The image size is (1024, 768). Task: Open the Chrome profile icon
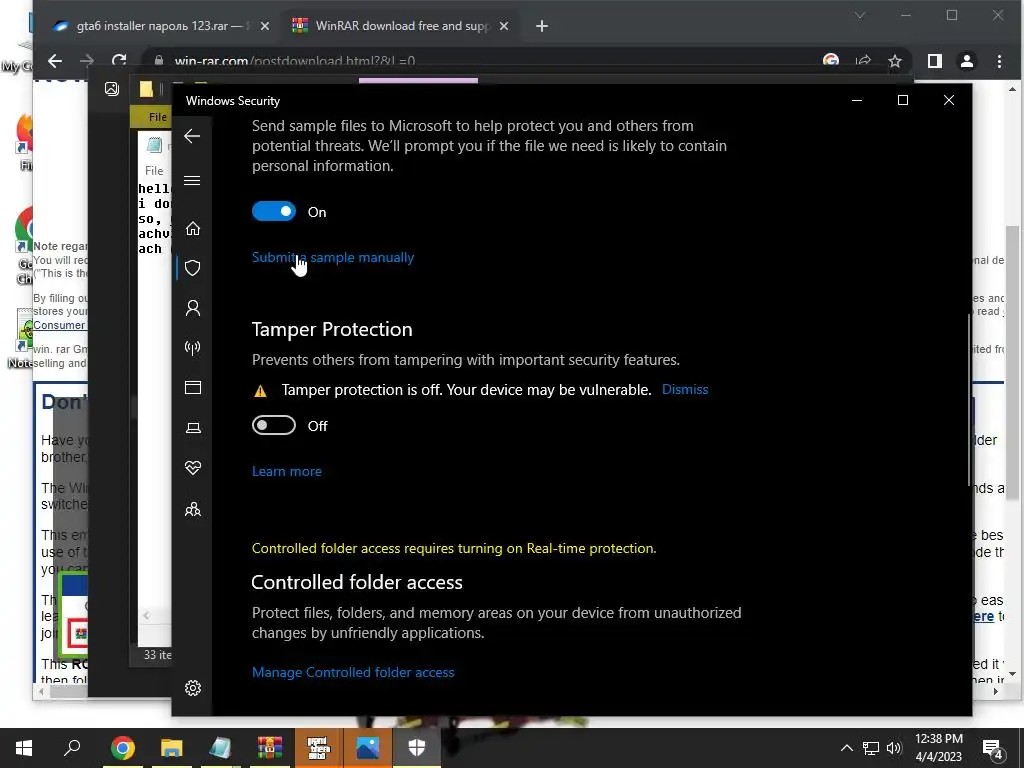click(x=967, y=61)
